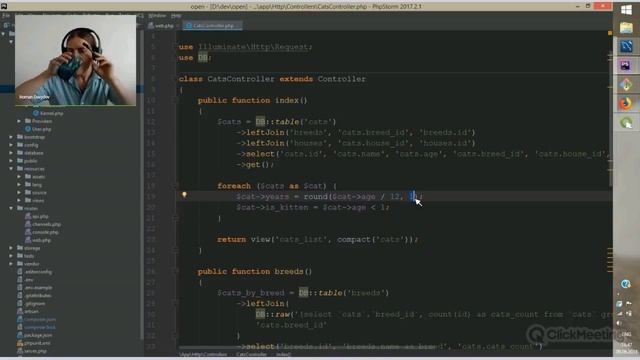
Task: Click the fold marker beside function index
Action: (x=176, y=100)
